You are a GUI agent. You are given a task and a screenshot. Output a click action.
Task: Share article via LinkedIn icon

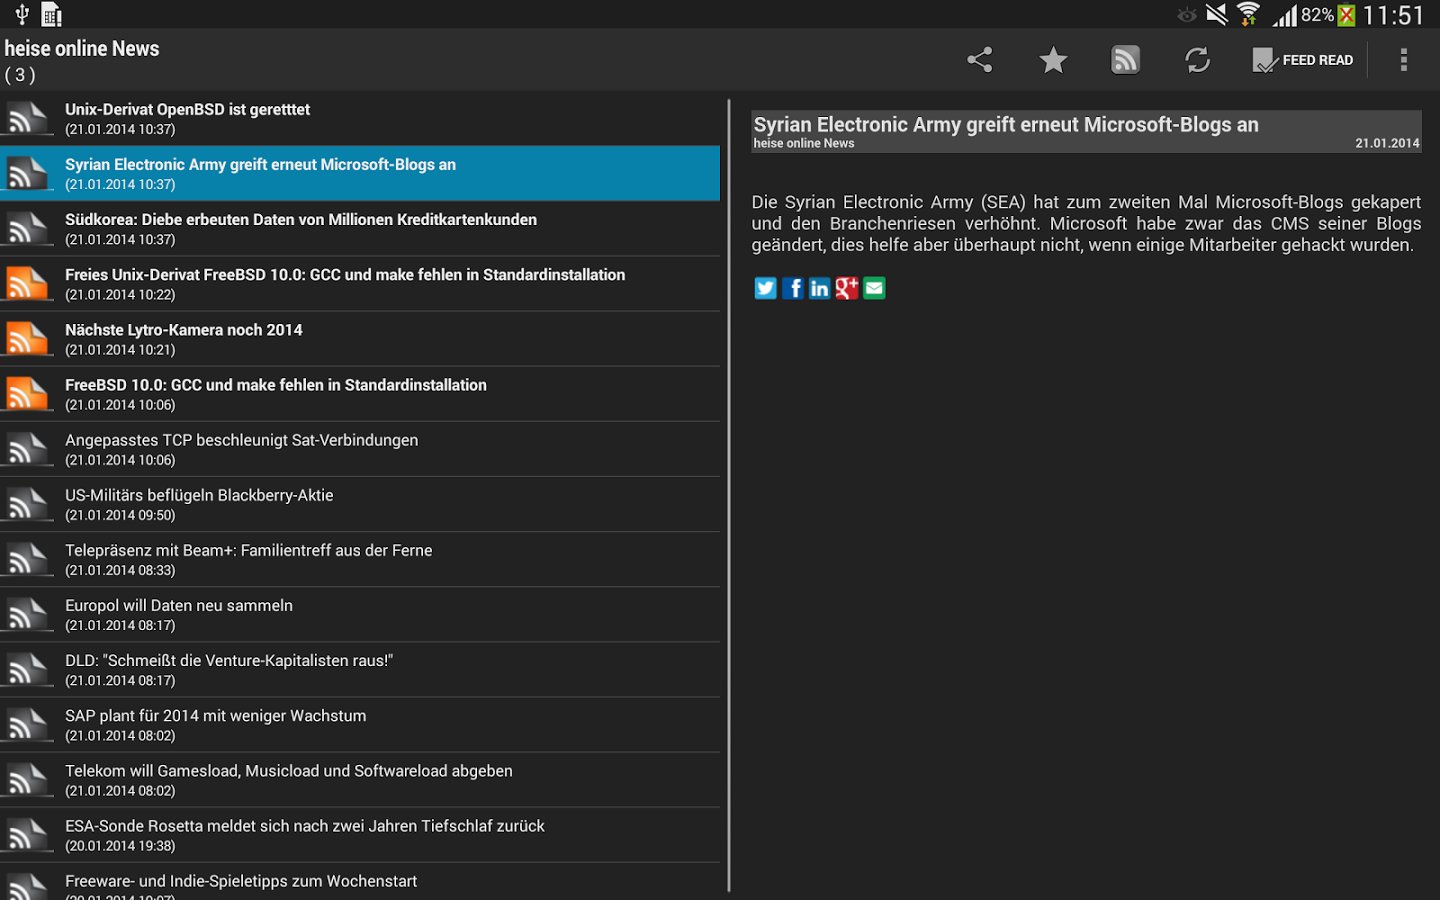click(820, 288)
